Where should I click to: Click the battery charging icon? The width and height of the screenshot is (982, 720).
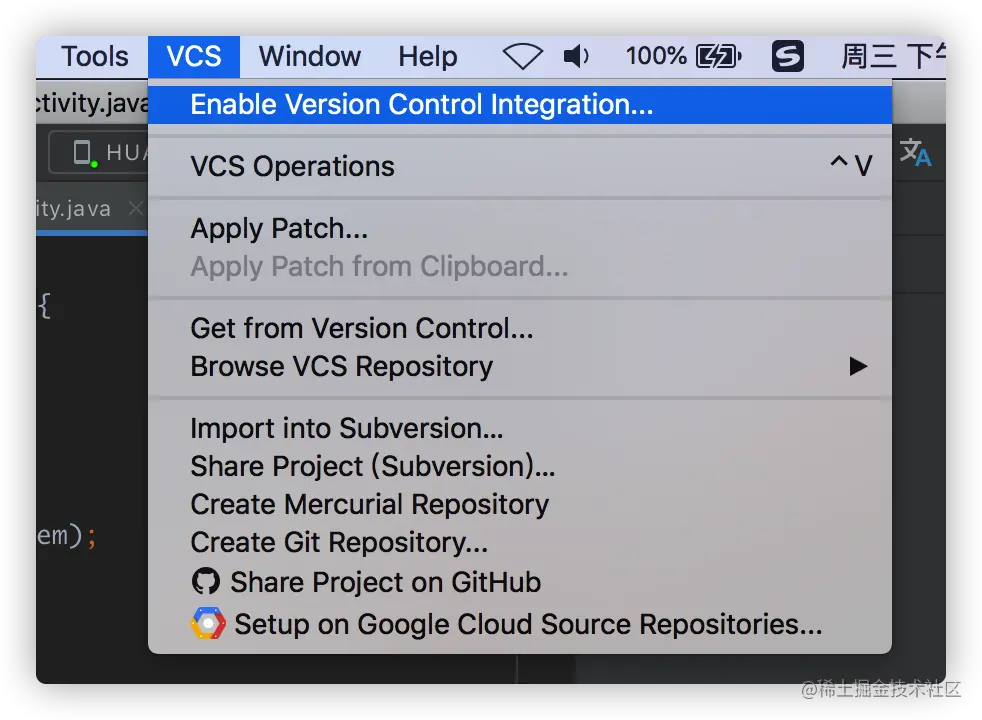(718, 57)
